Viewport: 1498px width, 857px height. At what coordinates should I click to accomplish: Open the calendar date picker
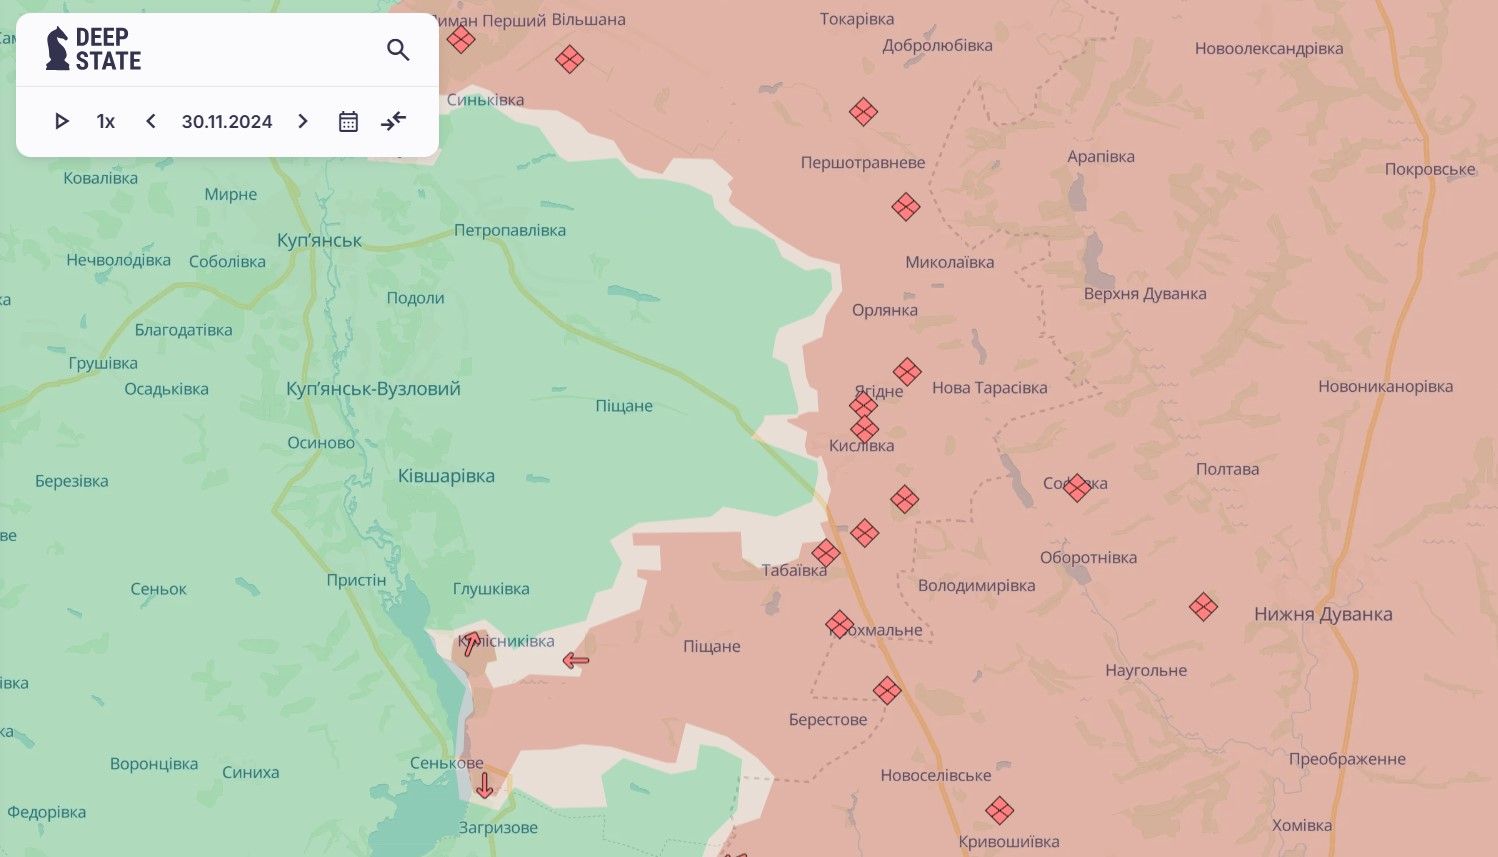[348, 121]
